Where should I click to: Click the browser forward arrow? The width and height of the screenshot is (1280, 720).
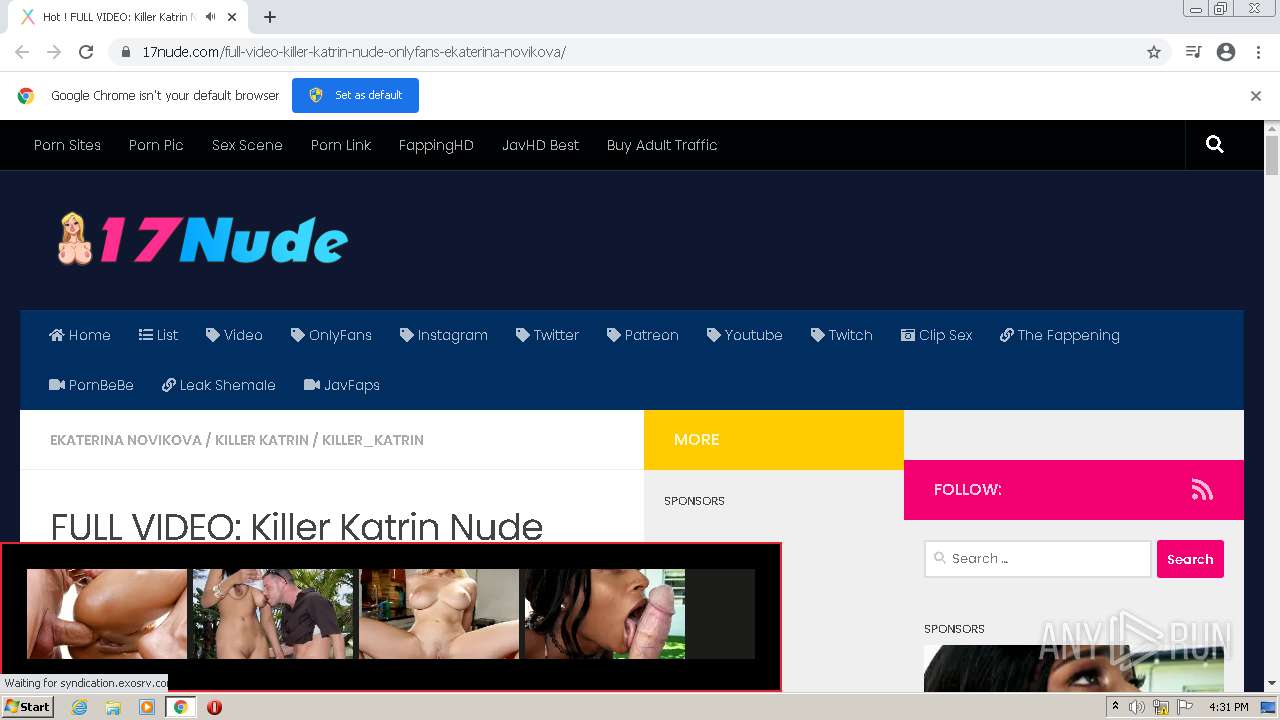(x=54, y=52)
